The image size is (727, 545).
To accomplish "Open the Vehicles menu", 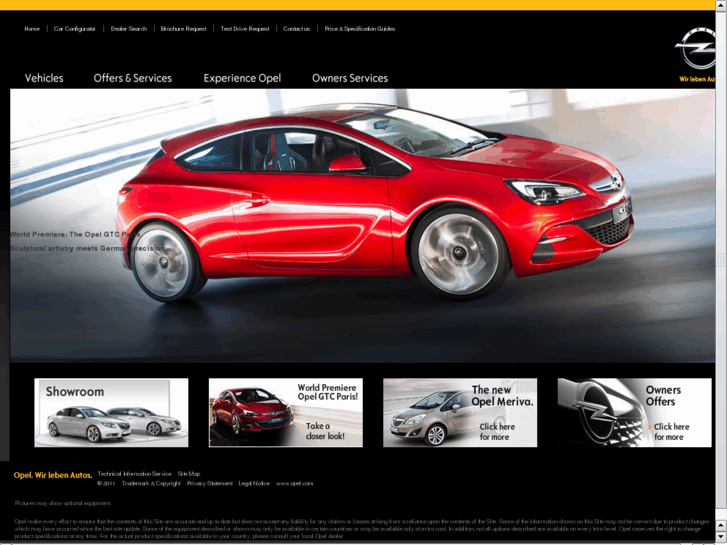I will click(x=44, y=78).
